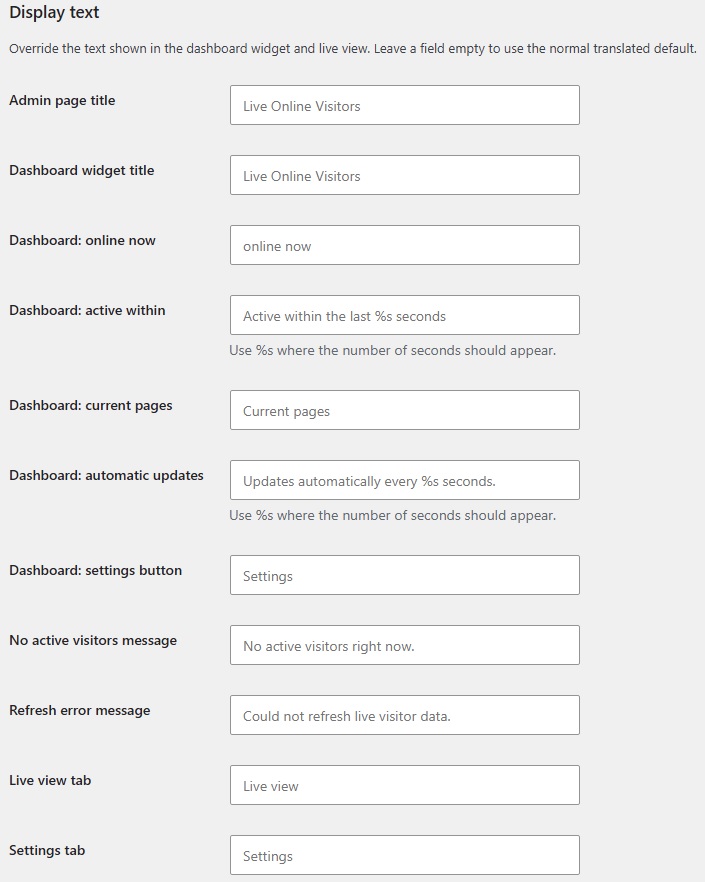The height and width of the screenshot is (882, 705).
Task: Focus the Dashboard widget title text box
Action: pyautogui.click(x=405, y=175)
